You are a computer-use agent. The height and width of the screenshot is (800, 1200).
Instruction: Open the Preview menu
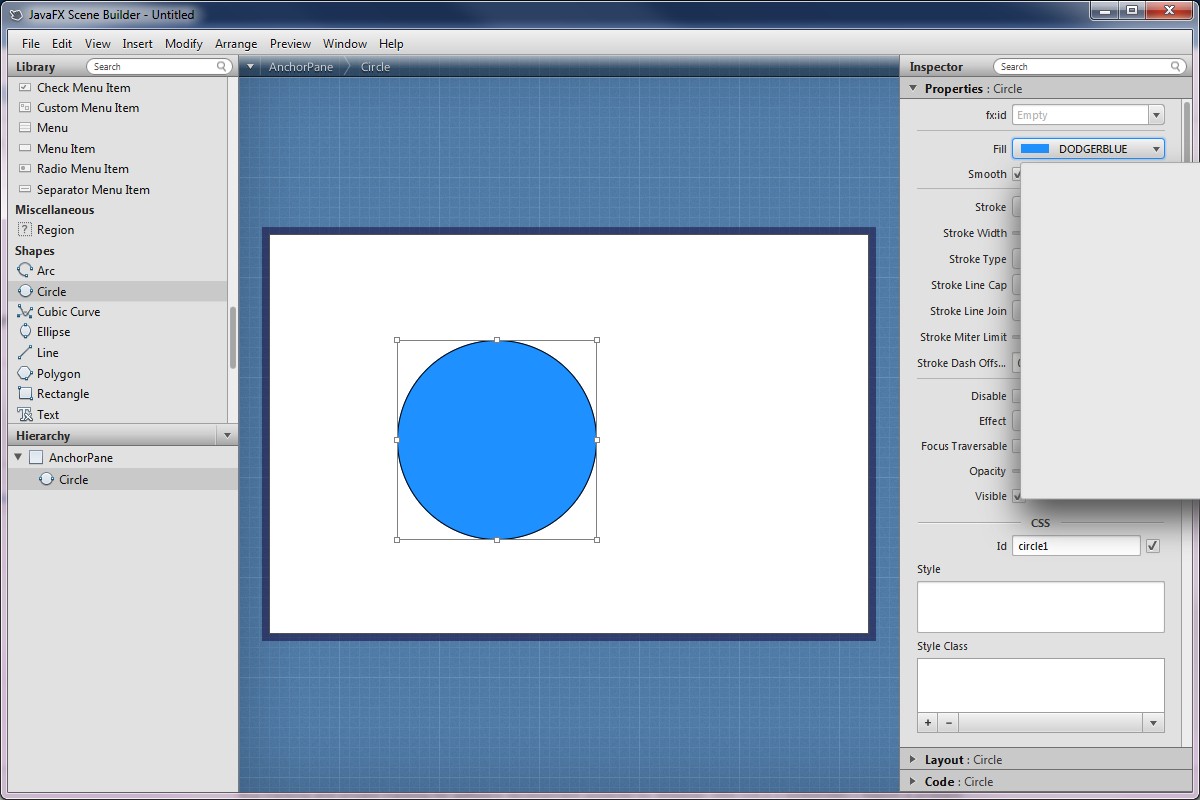pyautogui.click(x=290, y=44)
